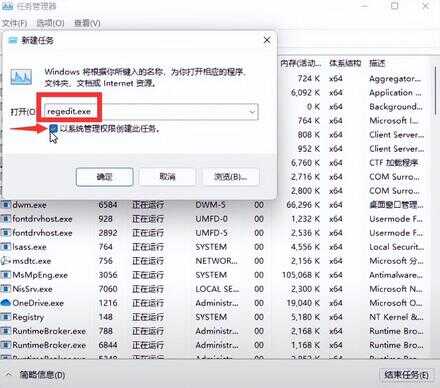Click the DWM-5 user name cell
The image size is (440, 388).
tap(211, 205)
